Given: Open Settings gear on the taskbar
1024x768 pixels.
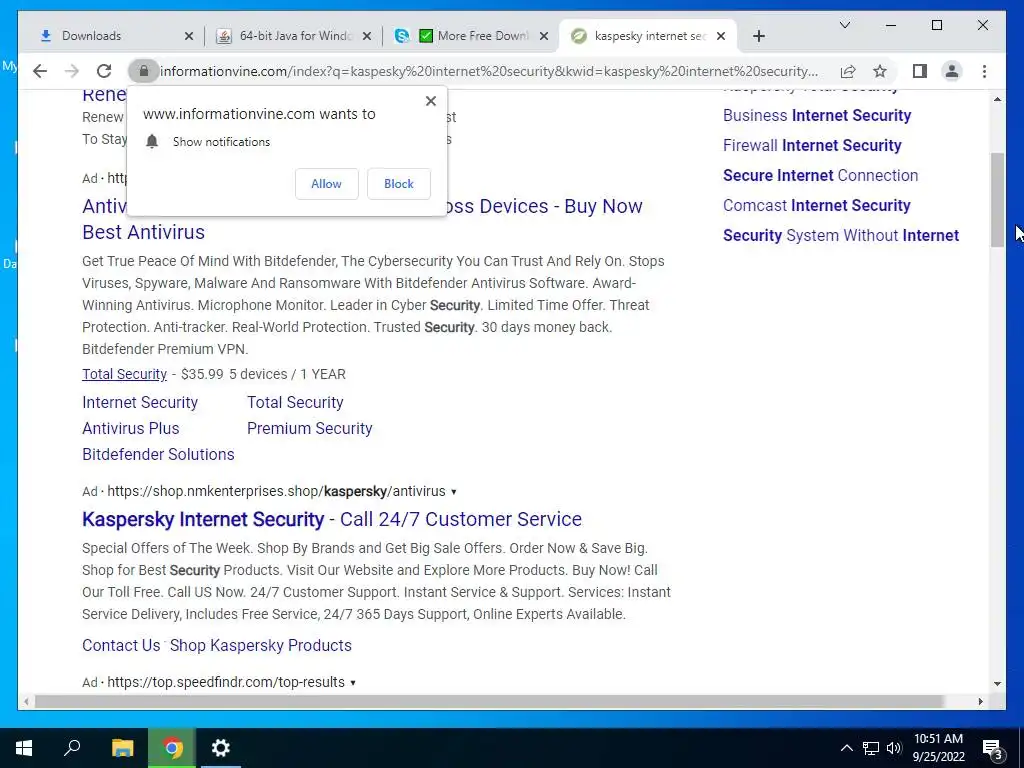Looking at the screenshot, I should pos(221,748).
